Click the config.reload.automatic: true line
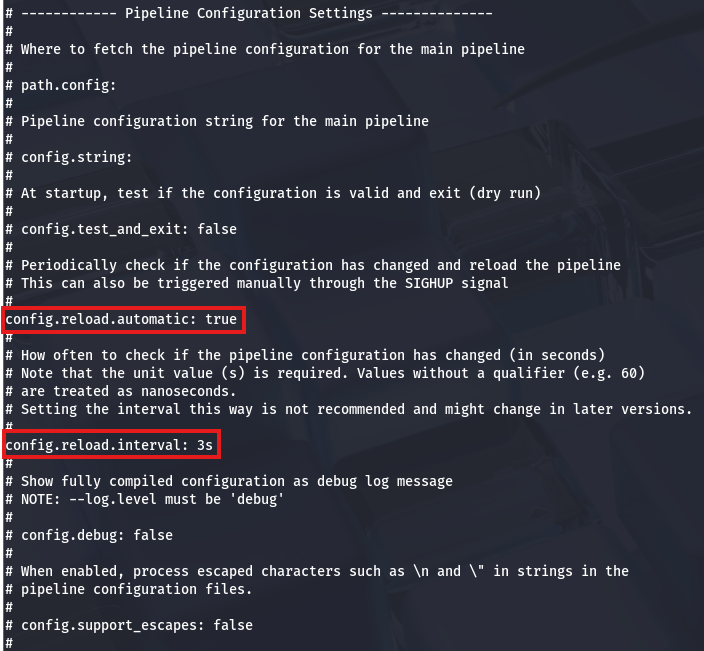The image size is (704, 651). [121, 319]
